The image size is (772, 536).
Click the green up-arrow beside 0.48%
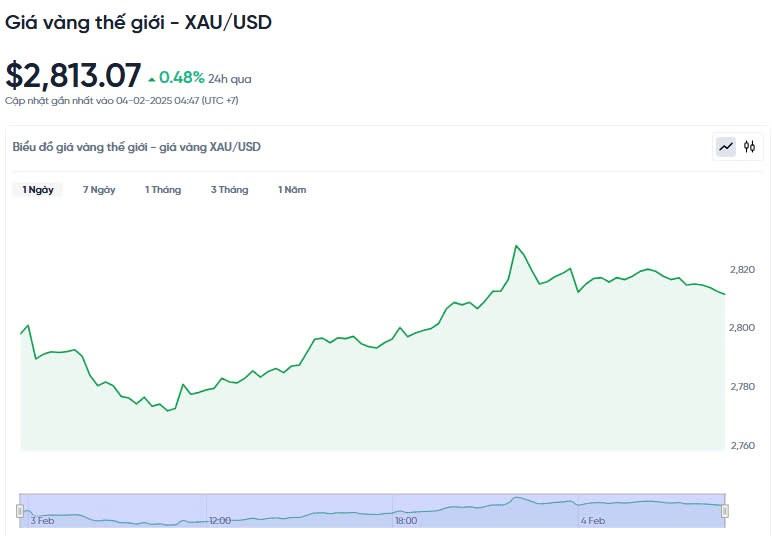152,78
